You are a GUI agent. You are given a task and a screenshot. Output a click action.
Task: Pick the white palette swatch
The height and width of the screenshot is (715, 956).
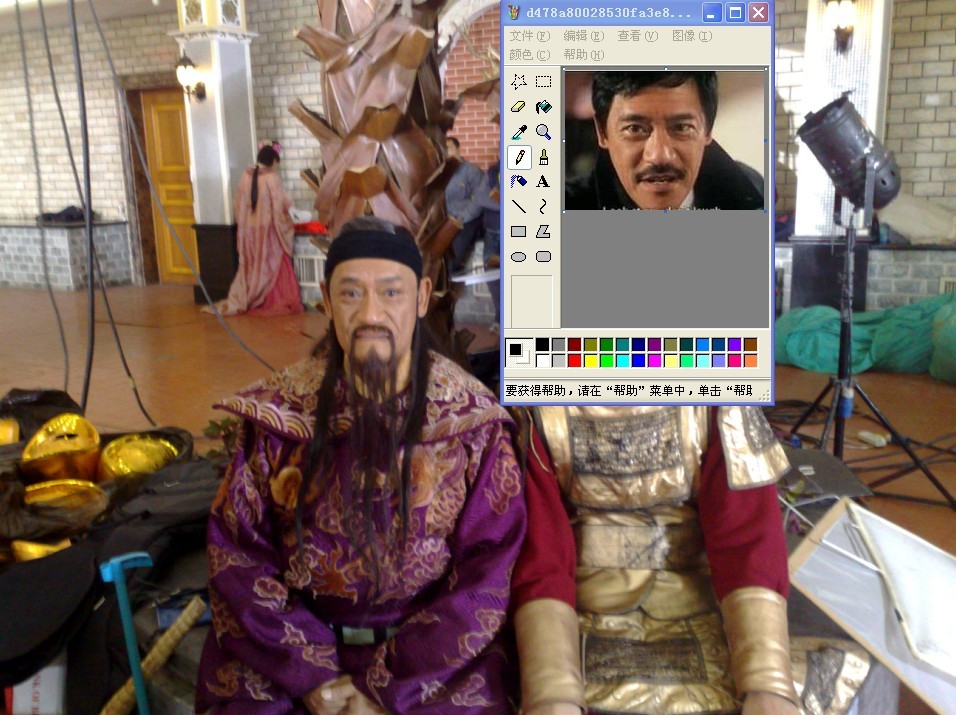tap(543, 361)
